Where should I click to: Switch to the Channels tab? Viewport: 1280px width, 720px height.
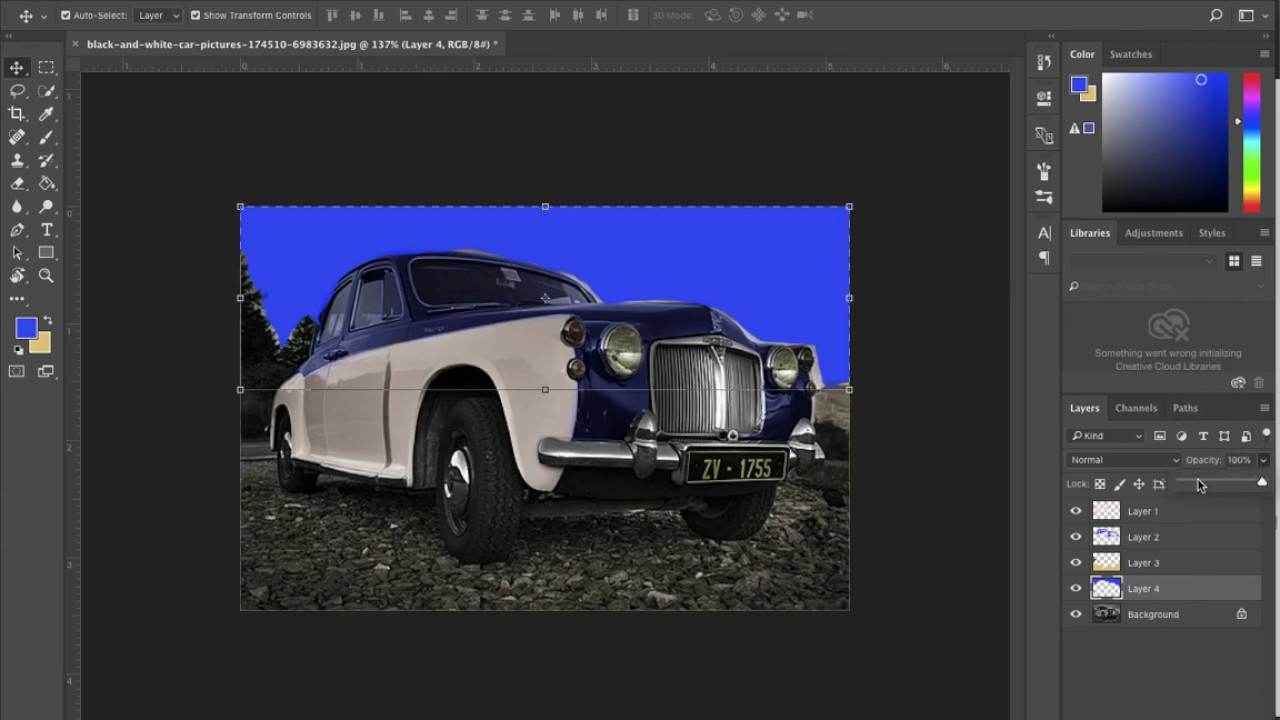tap(1136, 408)
